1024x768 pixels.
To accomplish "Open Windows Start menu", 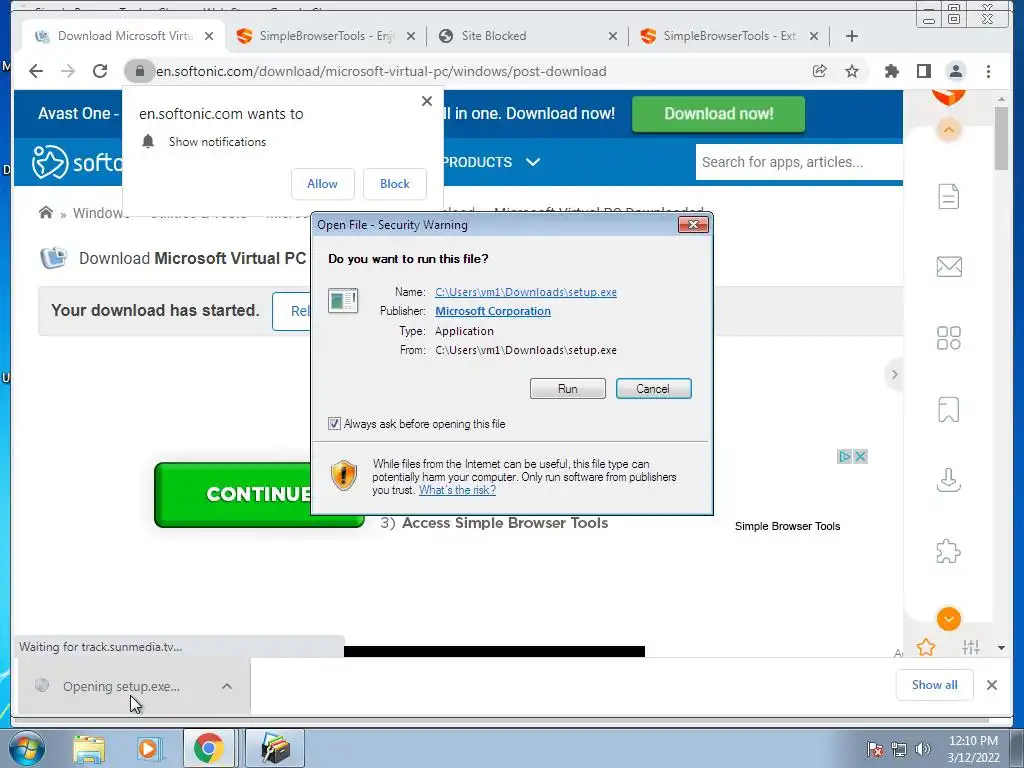I will [x=27, y=748].
